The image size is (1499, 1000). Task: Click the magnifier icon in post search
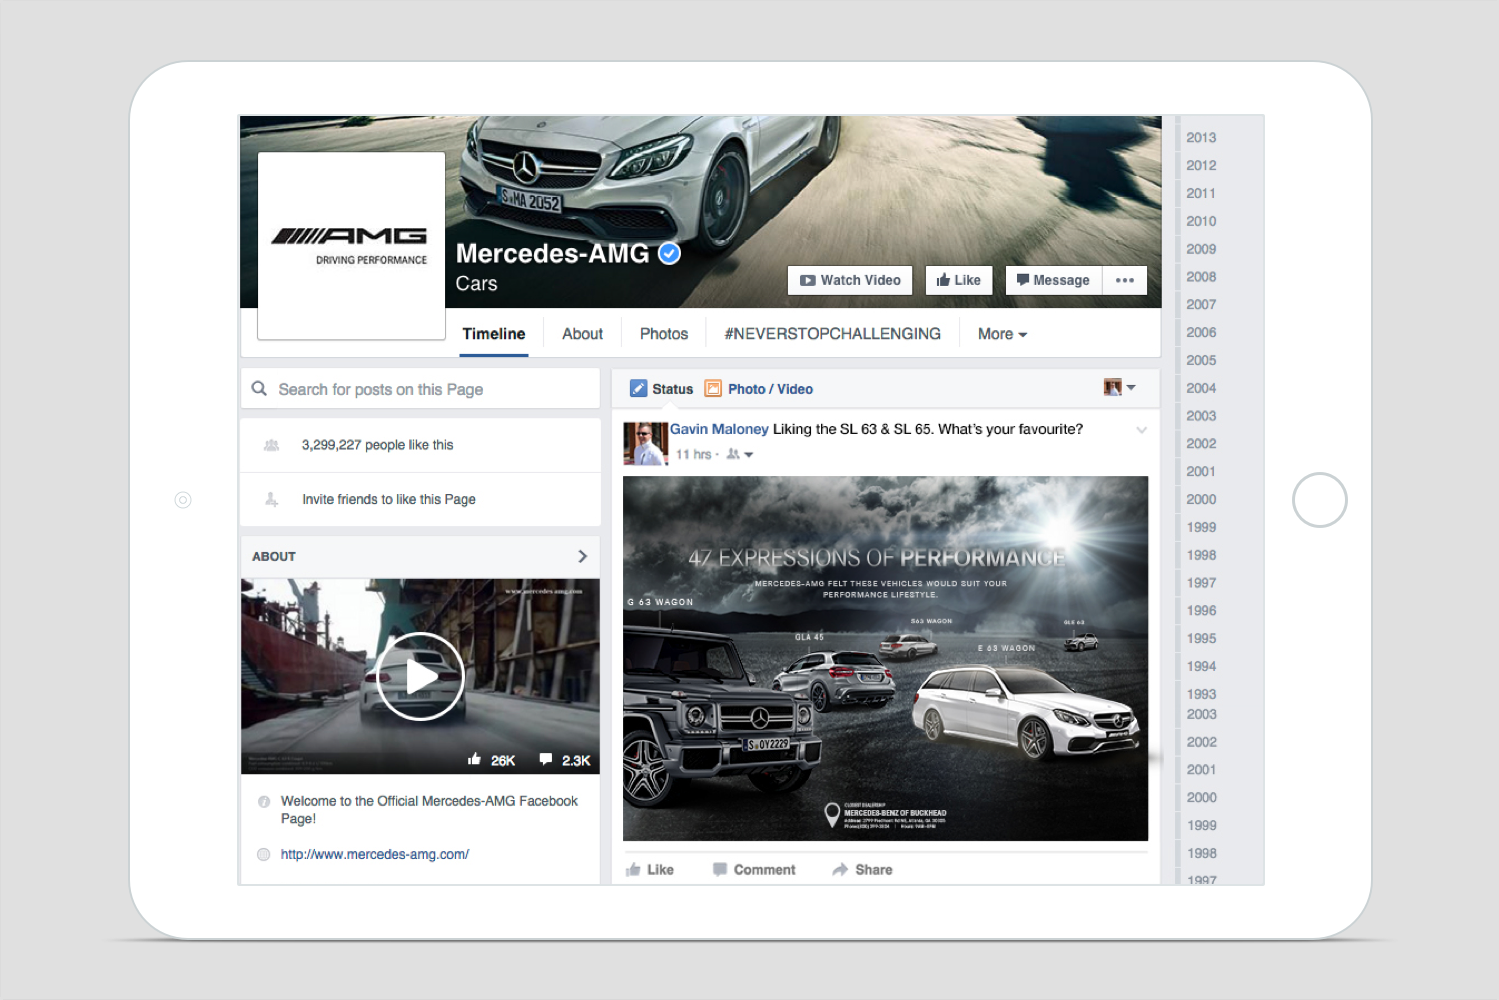[259, 388]
